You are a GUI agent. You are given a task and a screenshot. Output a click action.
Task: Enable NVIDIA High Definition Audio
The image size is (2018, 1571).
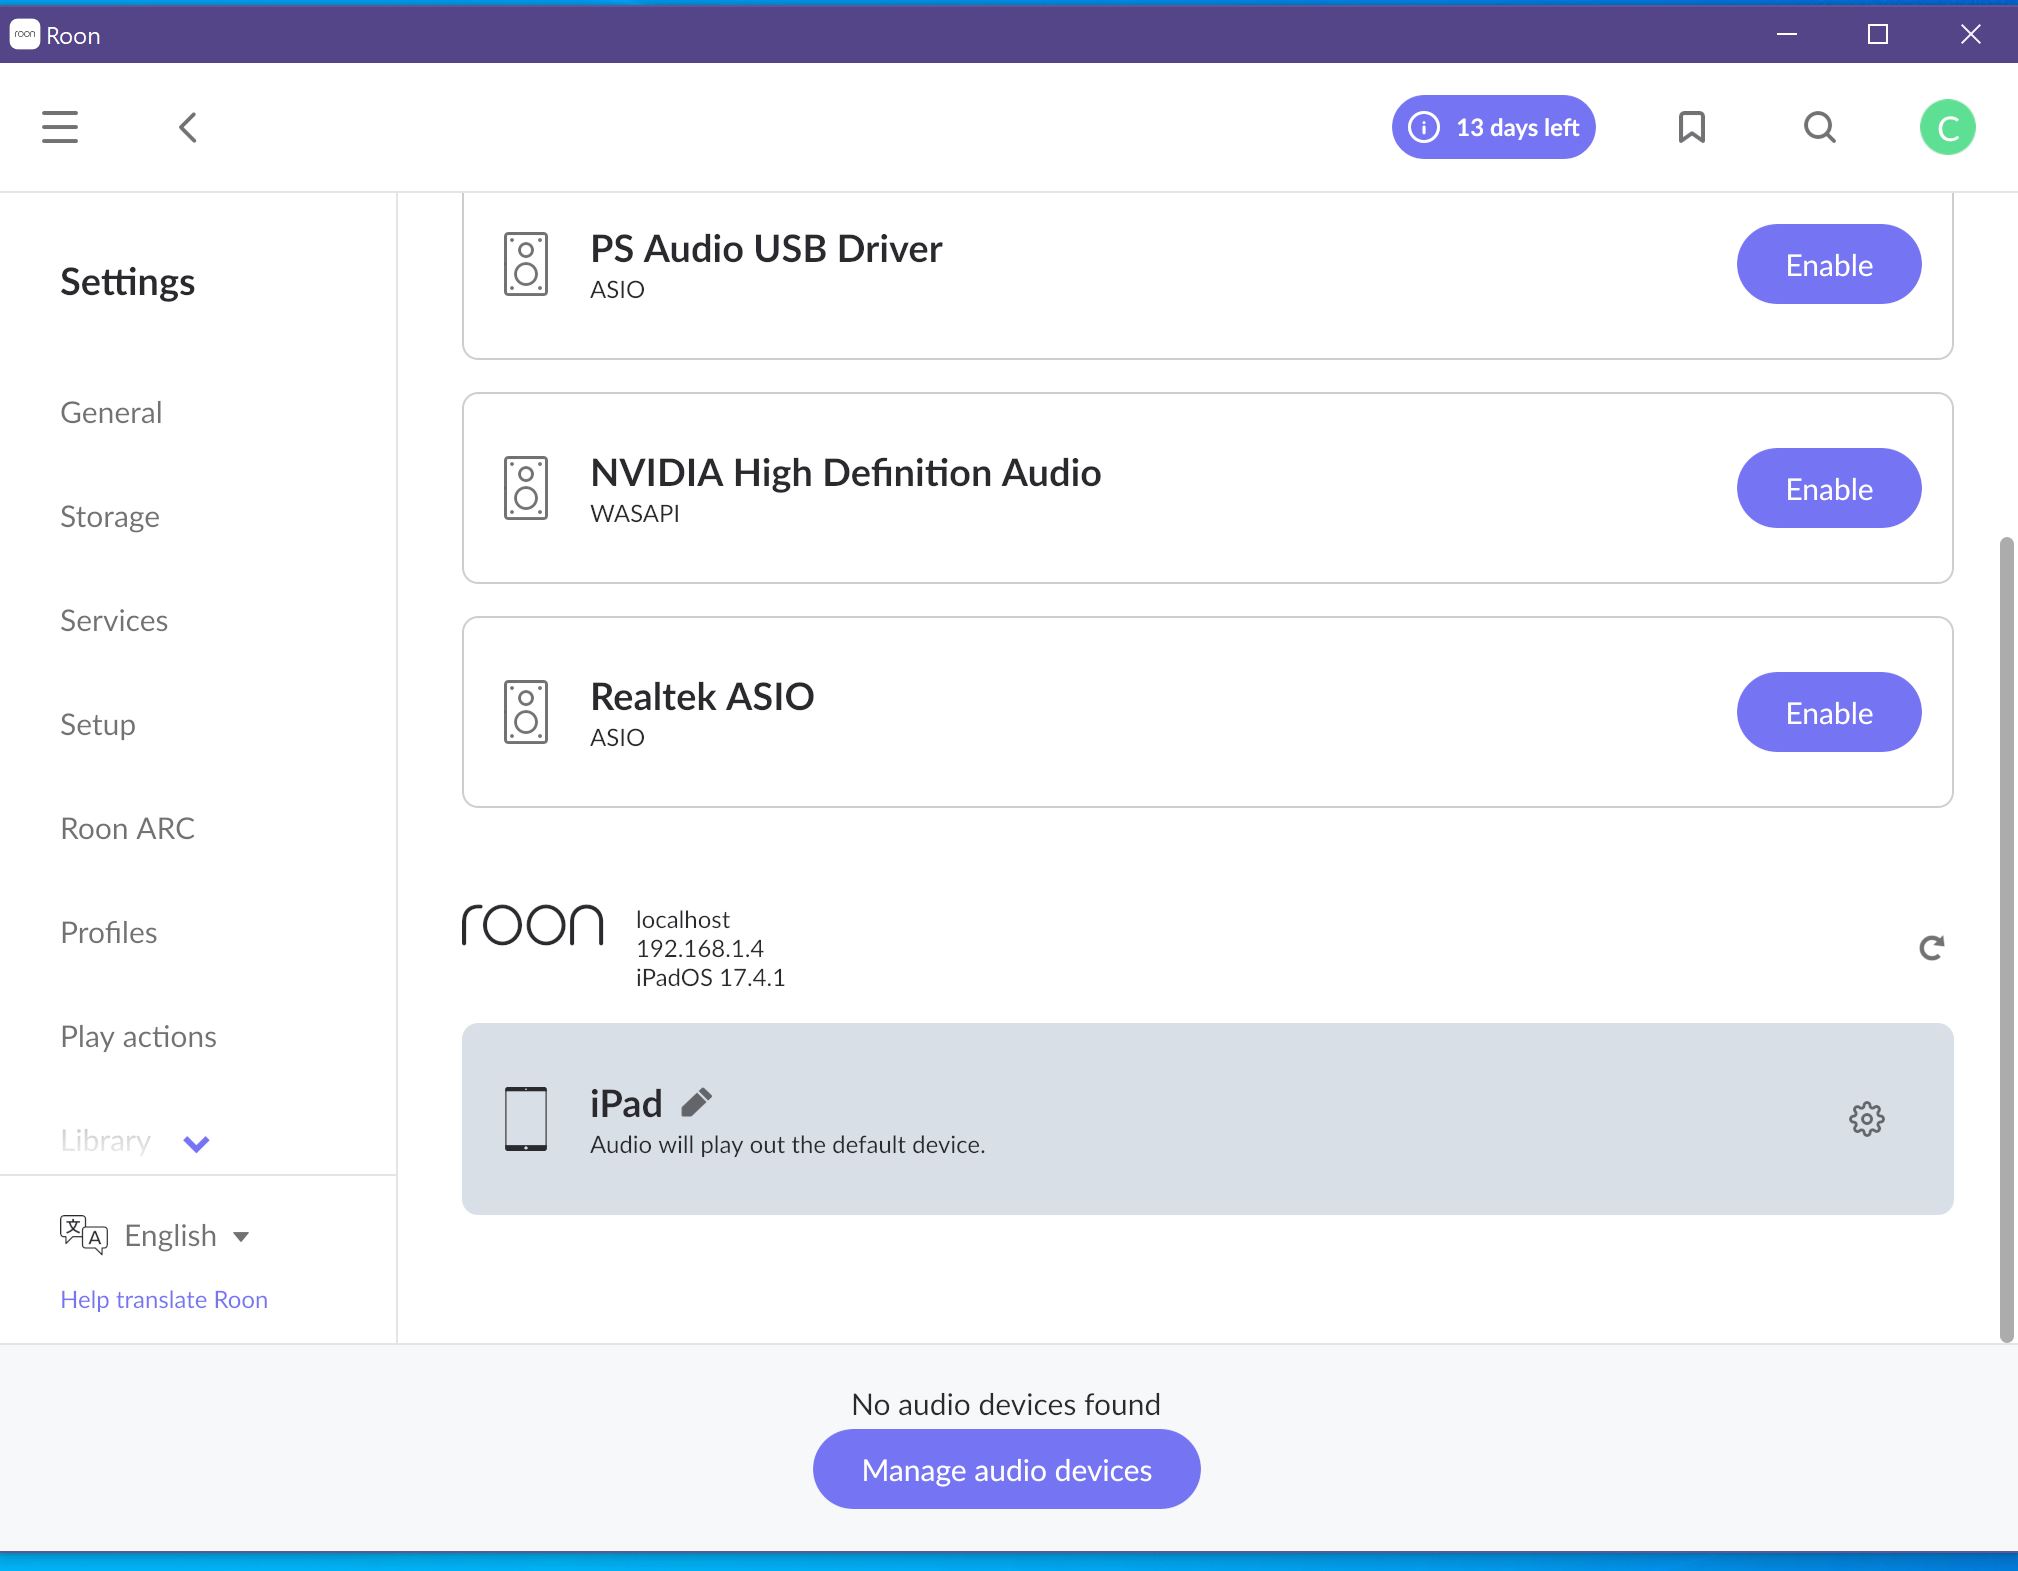(x=1829, y=489)
